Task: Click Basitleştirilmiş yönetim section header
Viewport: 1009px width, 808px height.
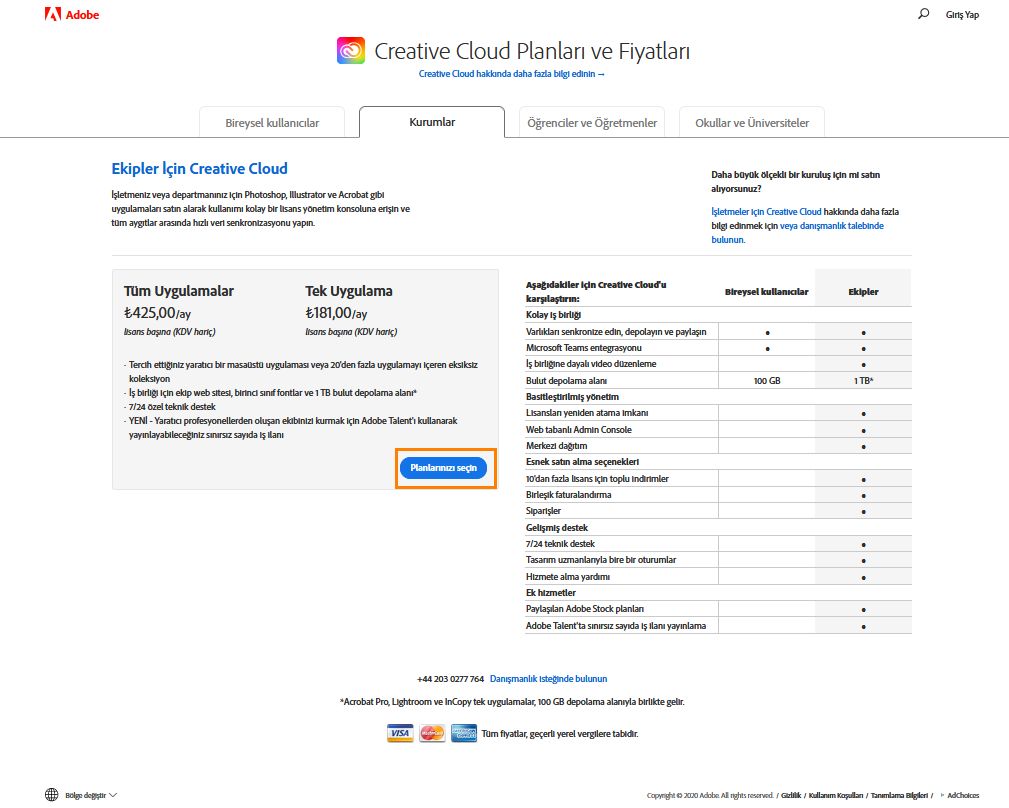Action: (x=572, y=397)
